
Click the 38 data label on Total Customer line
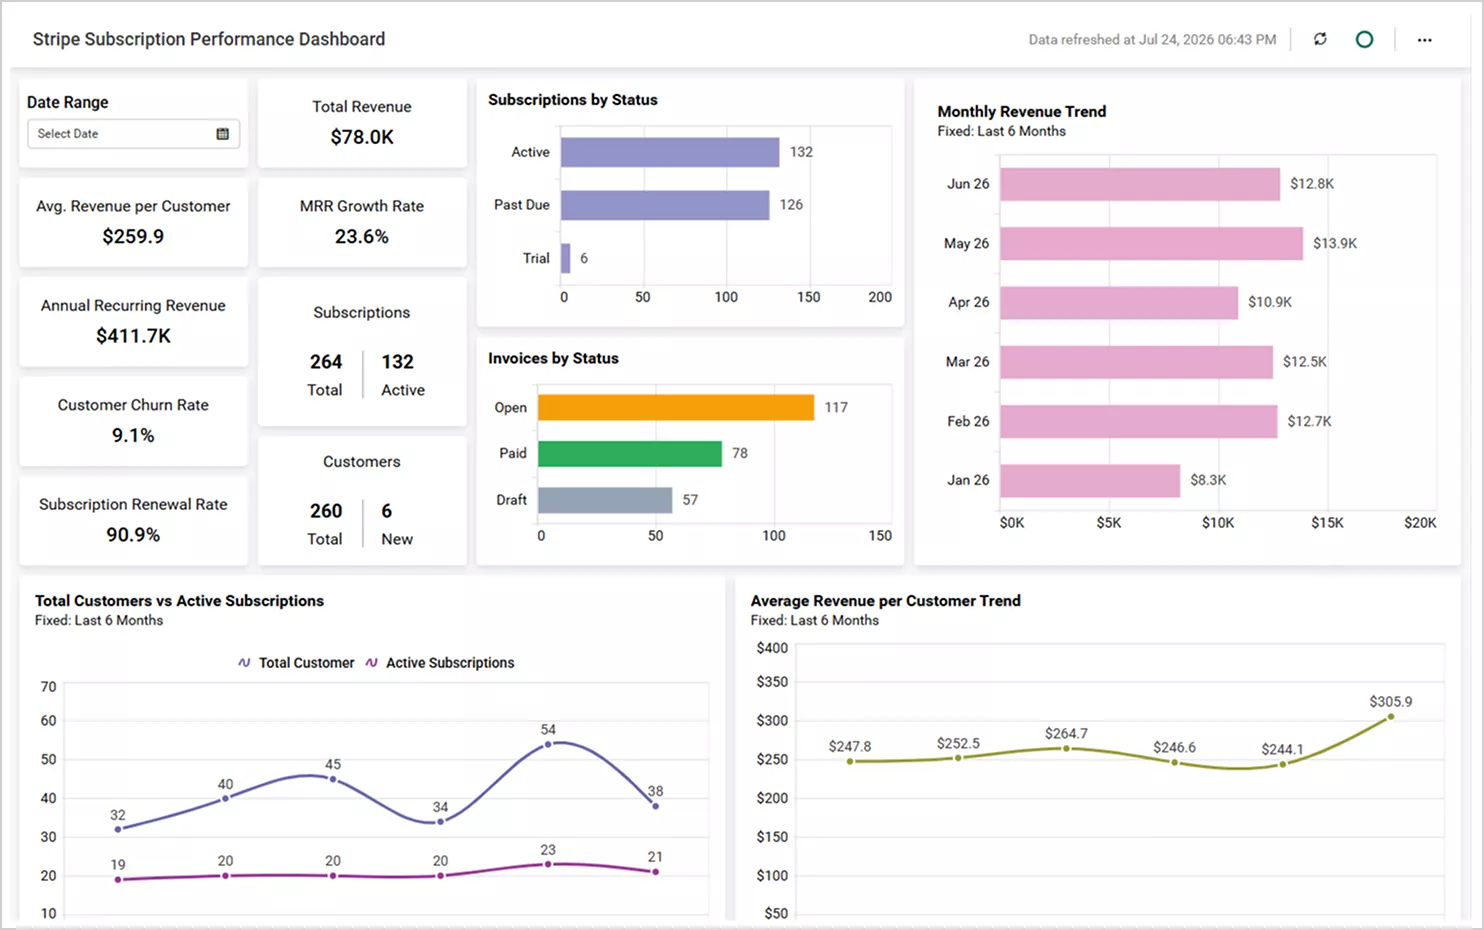point(655,791)
